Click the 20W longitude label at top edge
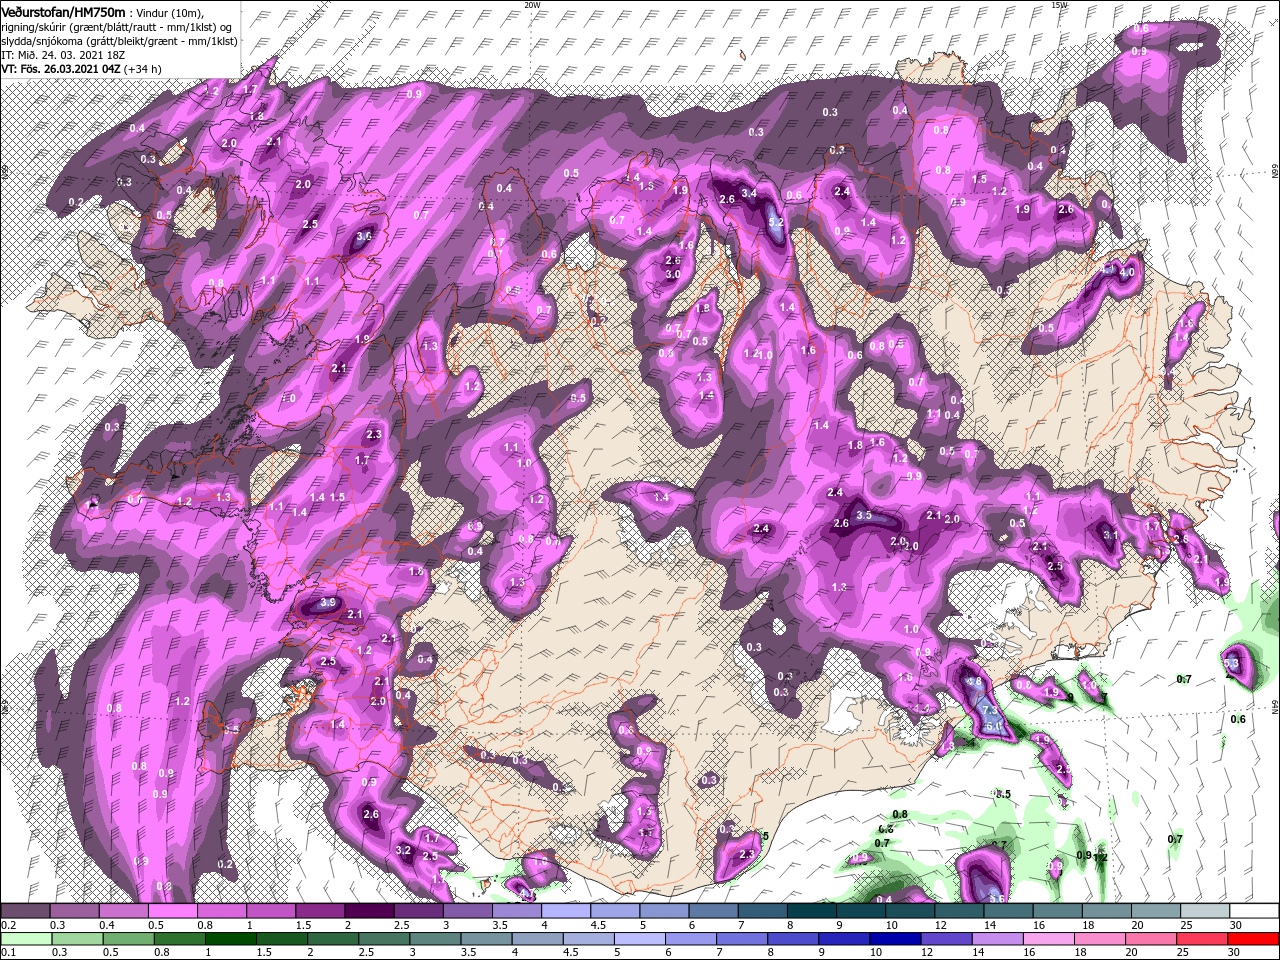The height and width of the screenshot is (960, 1280). click(532, 5)
